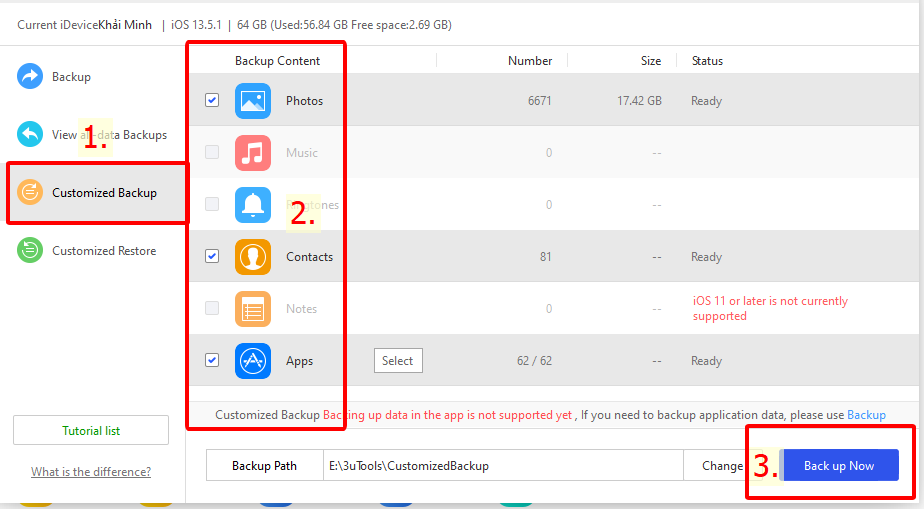Click the green Customized Restore icon
Image resolution: width=924 pixels, height=509 pixels.
click(30, 250)
